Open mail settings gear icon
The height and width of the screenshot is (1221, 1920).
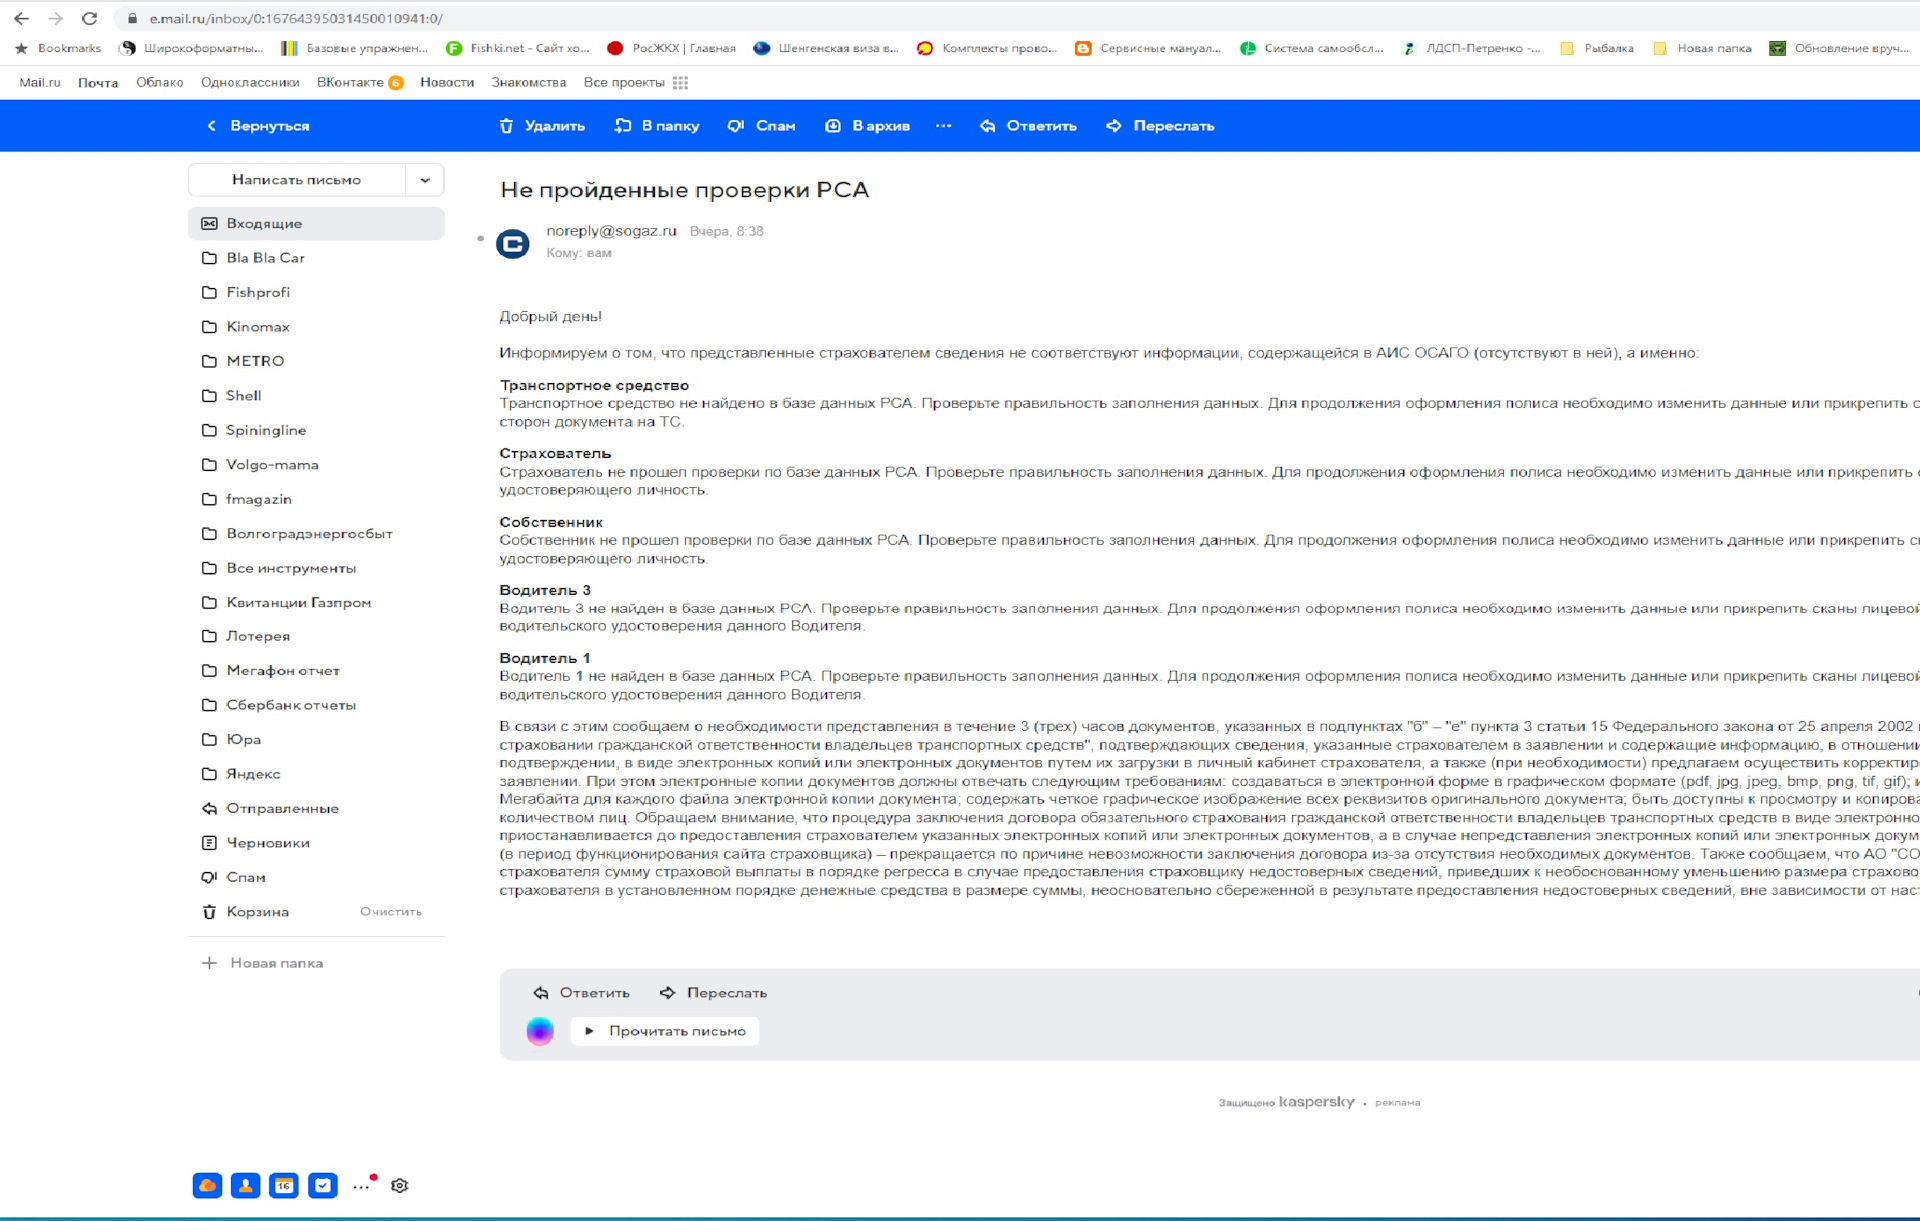[x=400, y=1185]
